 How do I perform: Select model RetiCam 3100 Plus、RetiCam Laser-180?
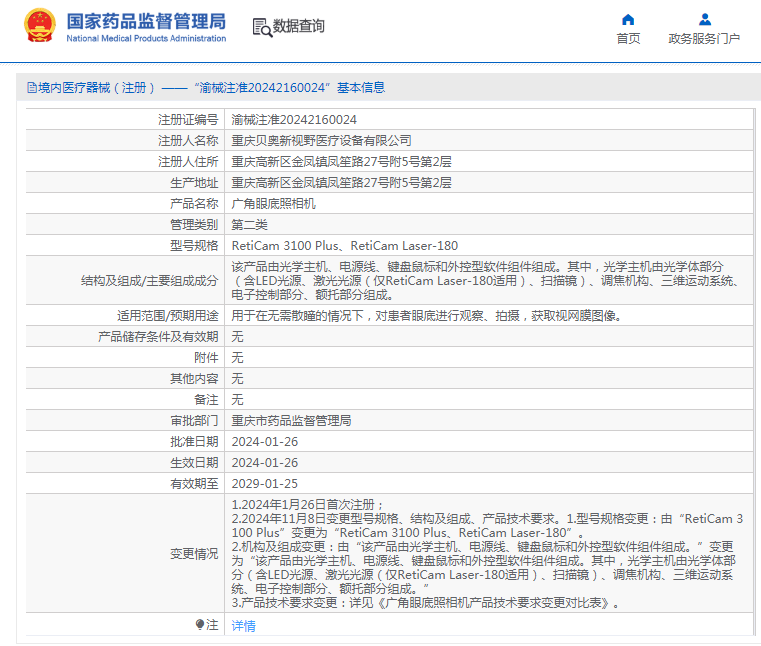345,246
